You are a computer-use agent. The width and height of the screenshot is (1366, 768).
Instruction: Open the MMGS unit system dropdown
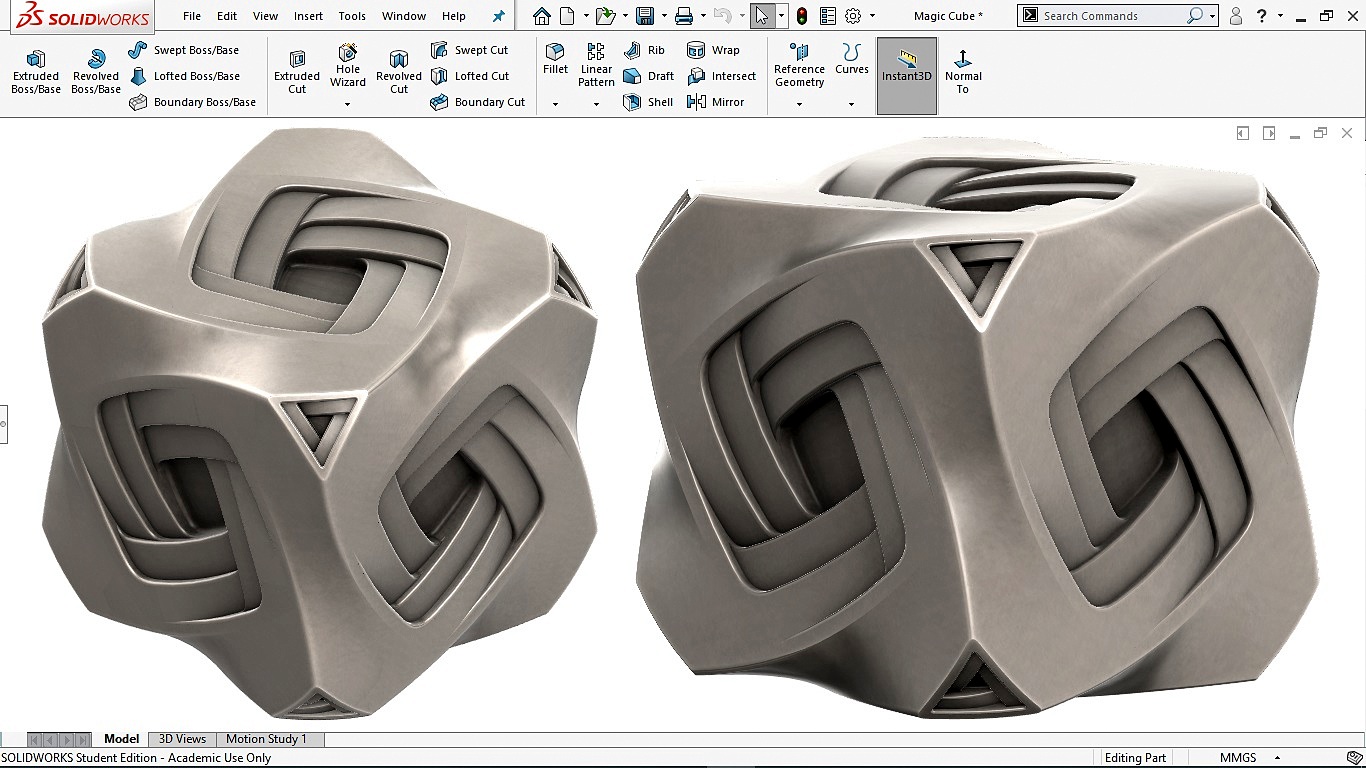[1277, 758]
